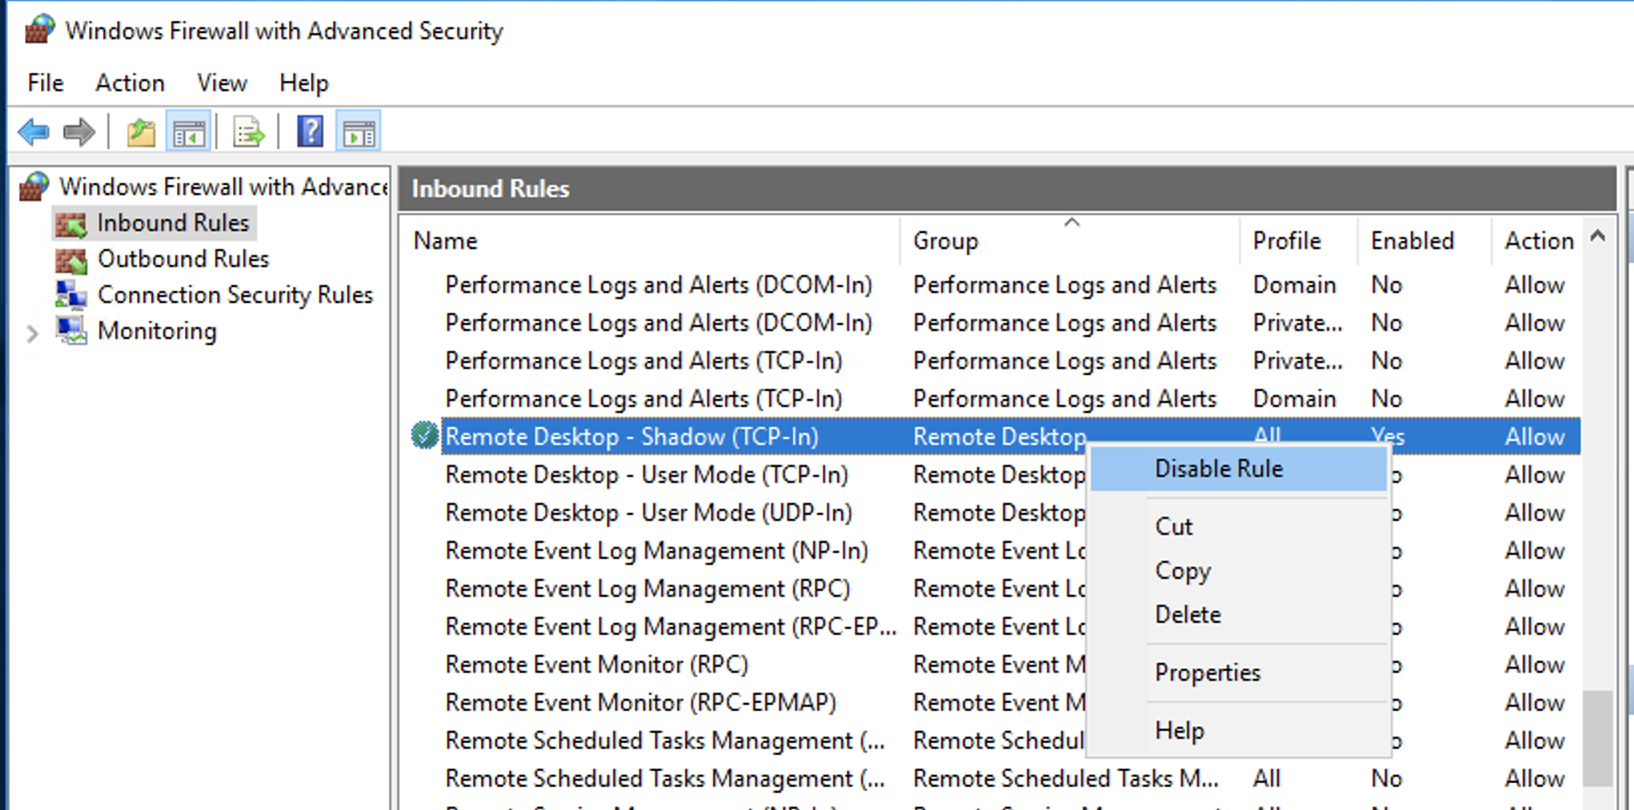Image resolution: width=1634 pixels, height=810 pixels.
Task: Click the Up one level folder icon
Action: click(141, 132)
